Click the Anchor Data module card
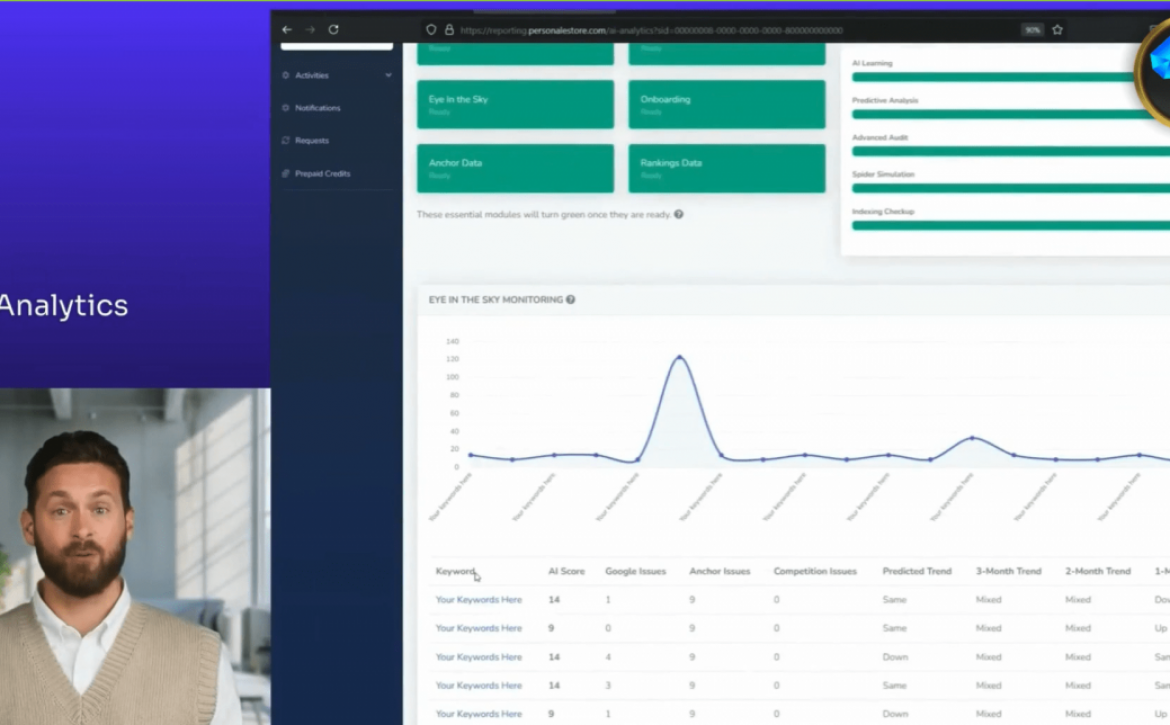The height and width of the screenshot is (725, 1170). click(x=516, y=169)
